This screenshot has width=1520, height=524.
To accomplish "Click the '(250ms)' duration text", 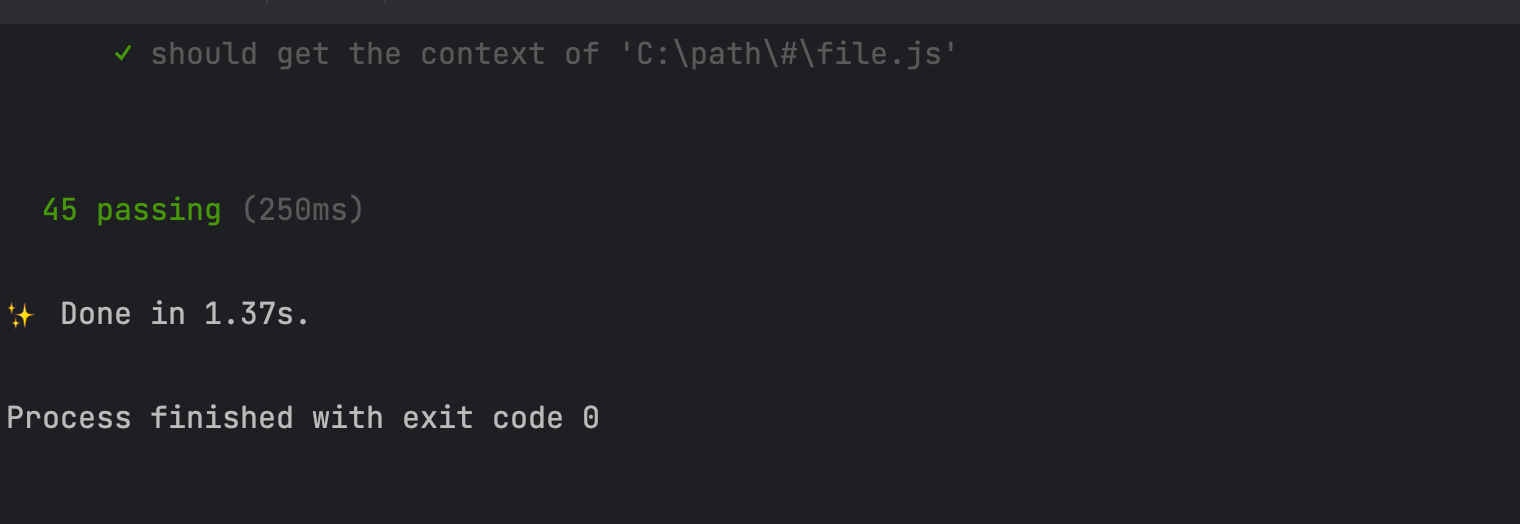I will [x=303, y=210].
